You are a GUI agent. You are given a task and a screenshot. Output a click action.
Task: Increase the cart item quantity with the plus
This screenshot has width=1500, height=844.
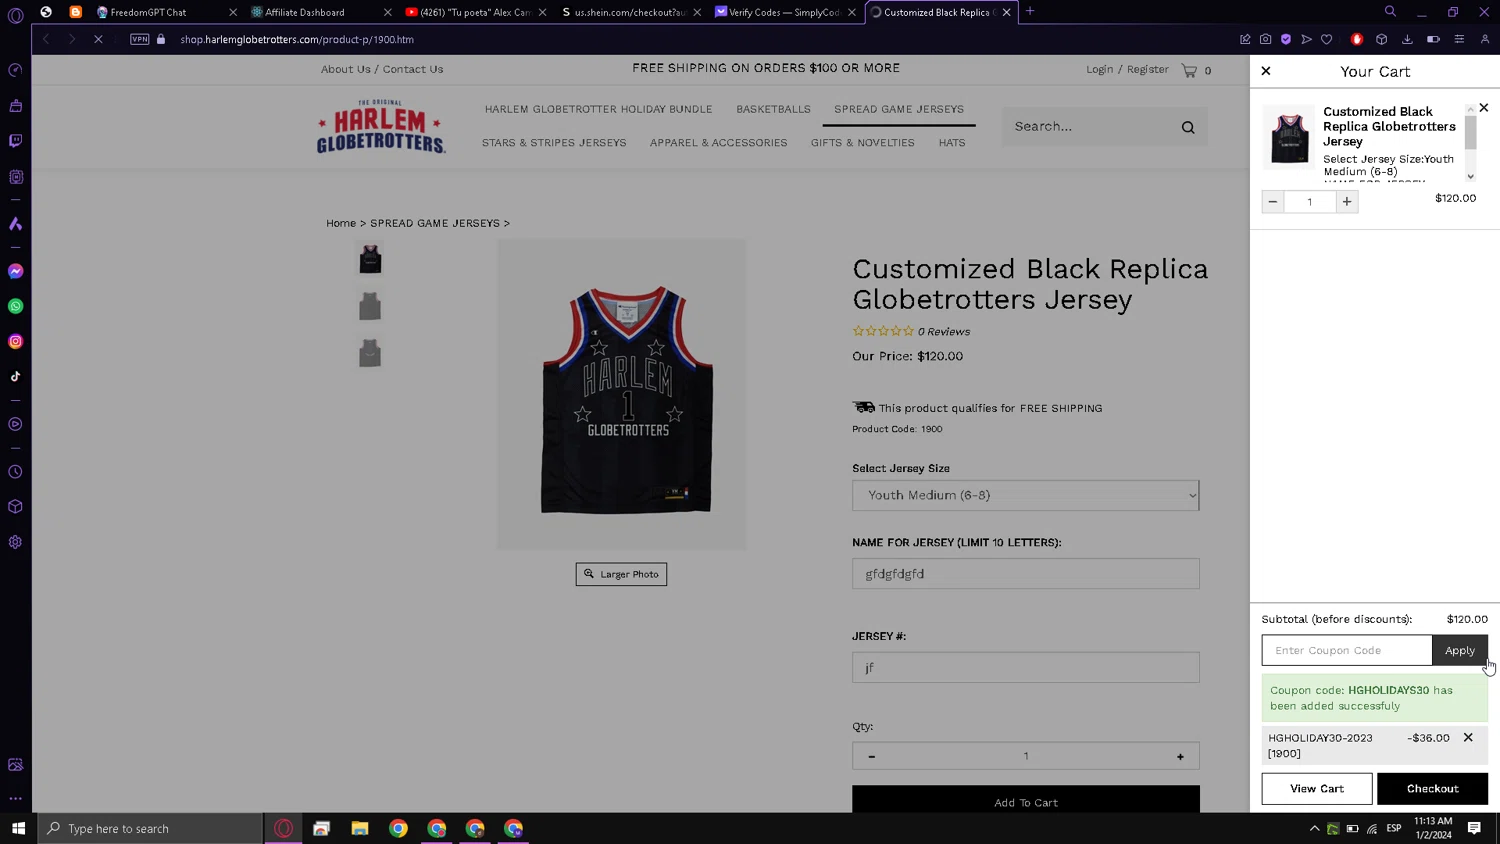click(x=1347, y=202)
